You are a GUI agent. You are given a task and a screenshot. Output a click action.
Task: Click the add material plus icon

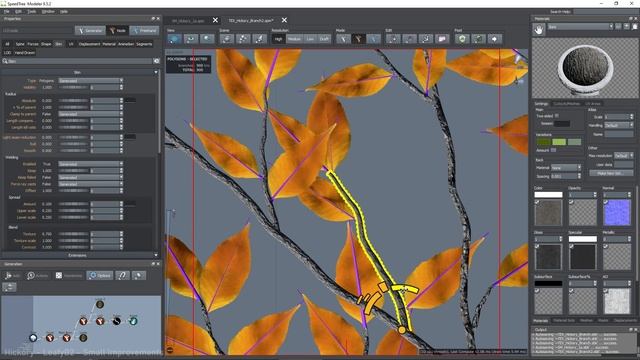coord(627,27)
